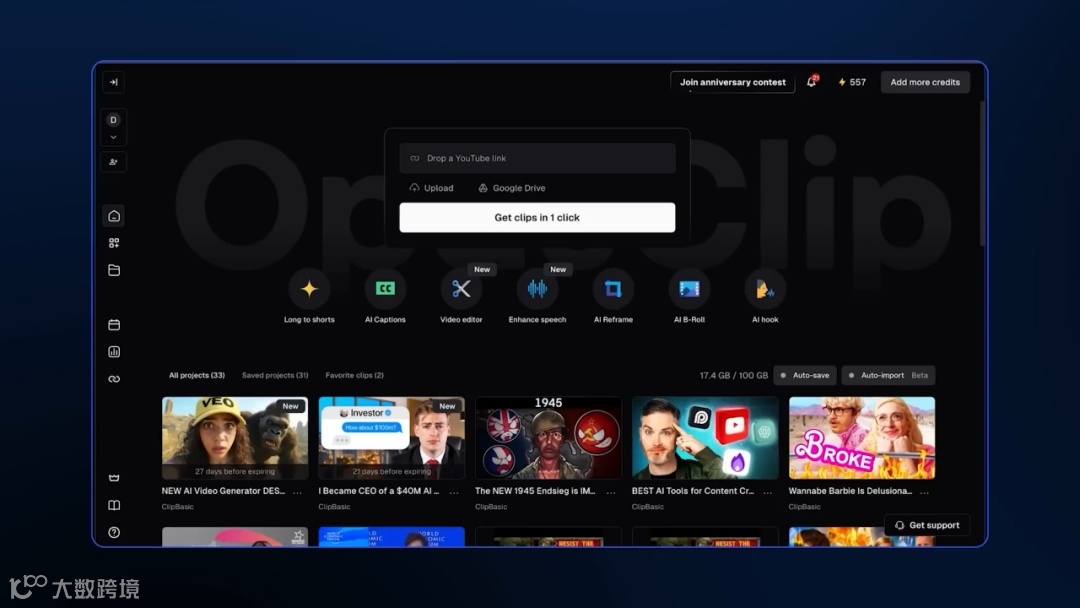Open the Wannabe Barbie project thumbnail
This screenshot has width=1080, height=608.
[x=862, y=438]
